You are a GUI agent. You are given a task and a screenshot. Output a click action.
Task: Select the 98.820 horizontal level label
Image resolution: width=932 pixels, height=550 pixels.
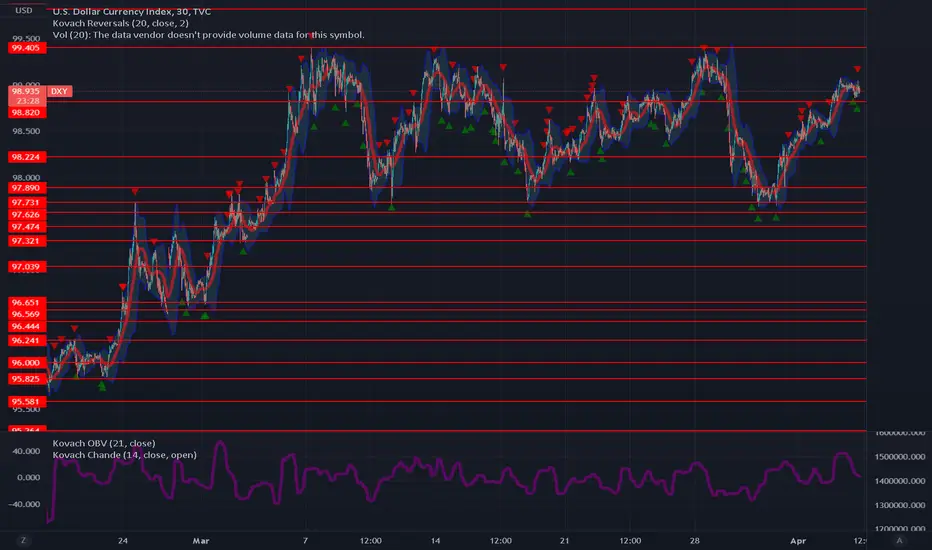point(27,112)
